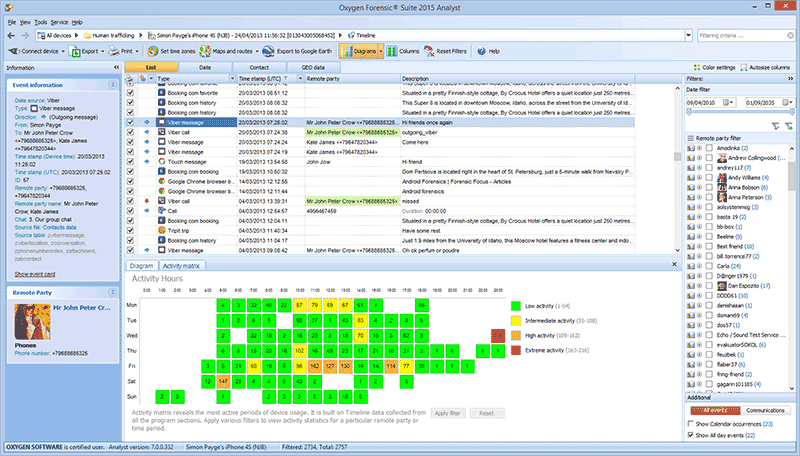
Task: Open the end date filter dropdown
Action: (x=788, y=103)
